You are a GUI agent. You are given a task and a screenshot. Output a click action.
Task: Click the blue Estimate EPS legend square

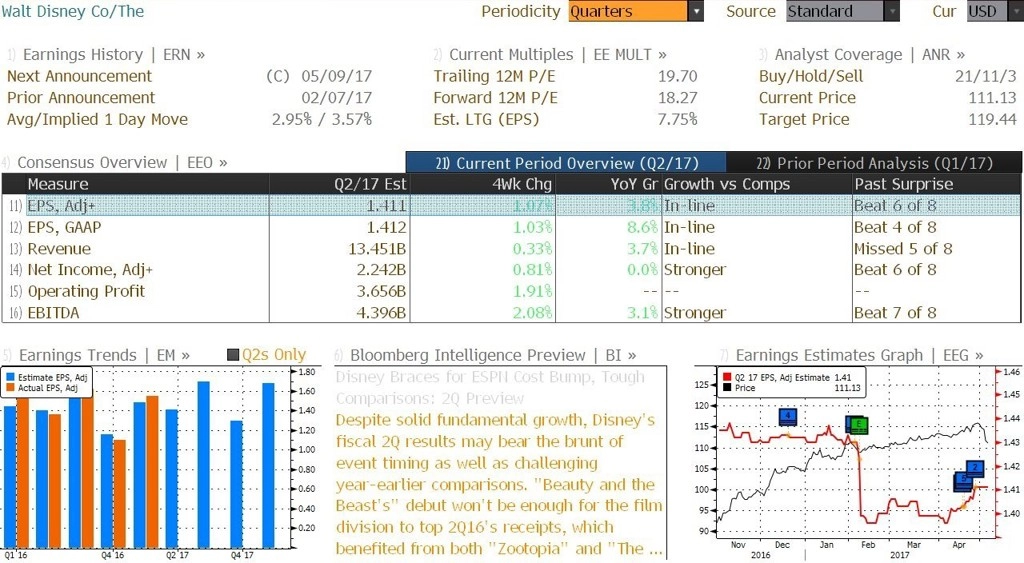[10, 378]
